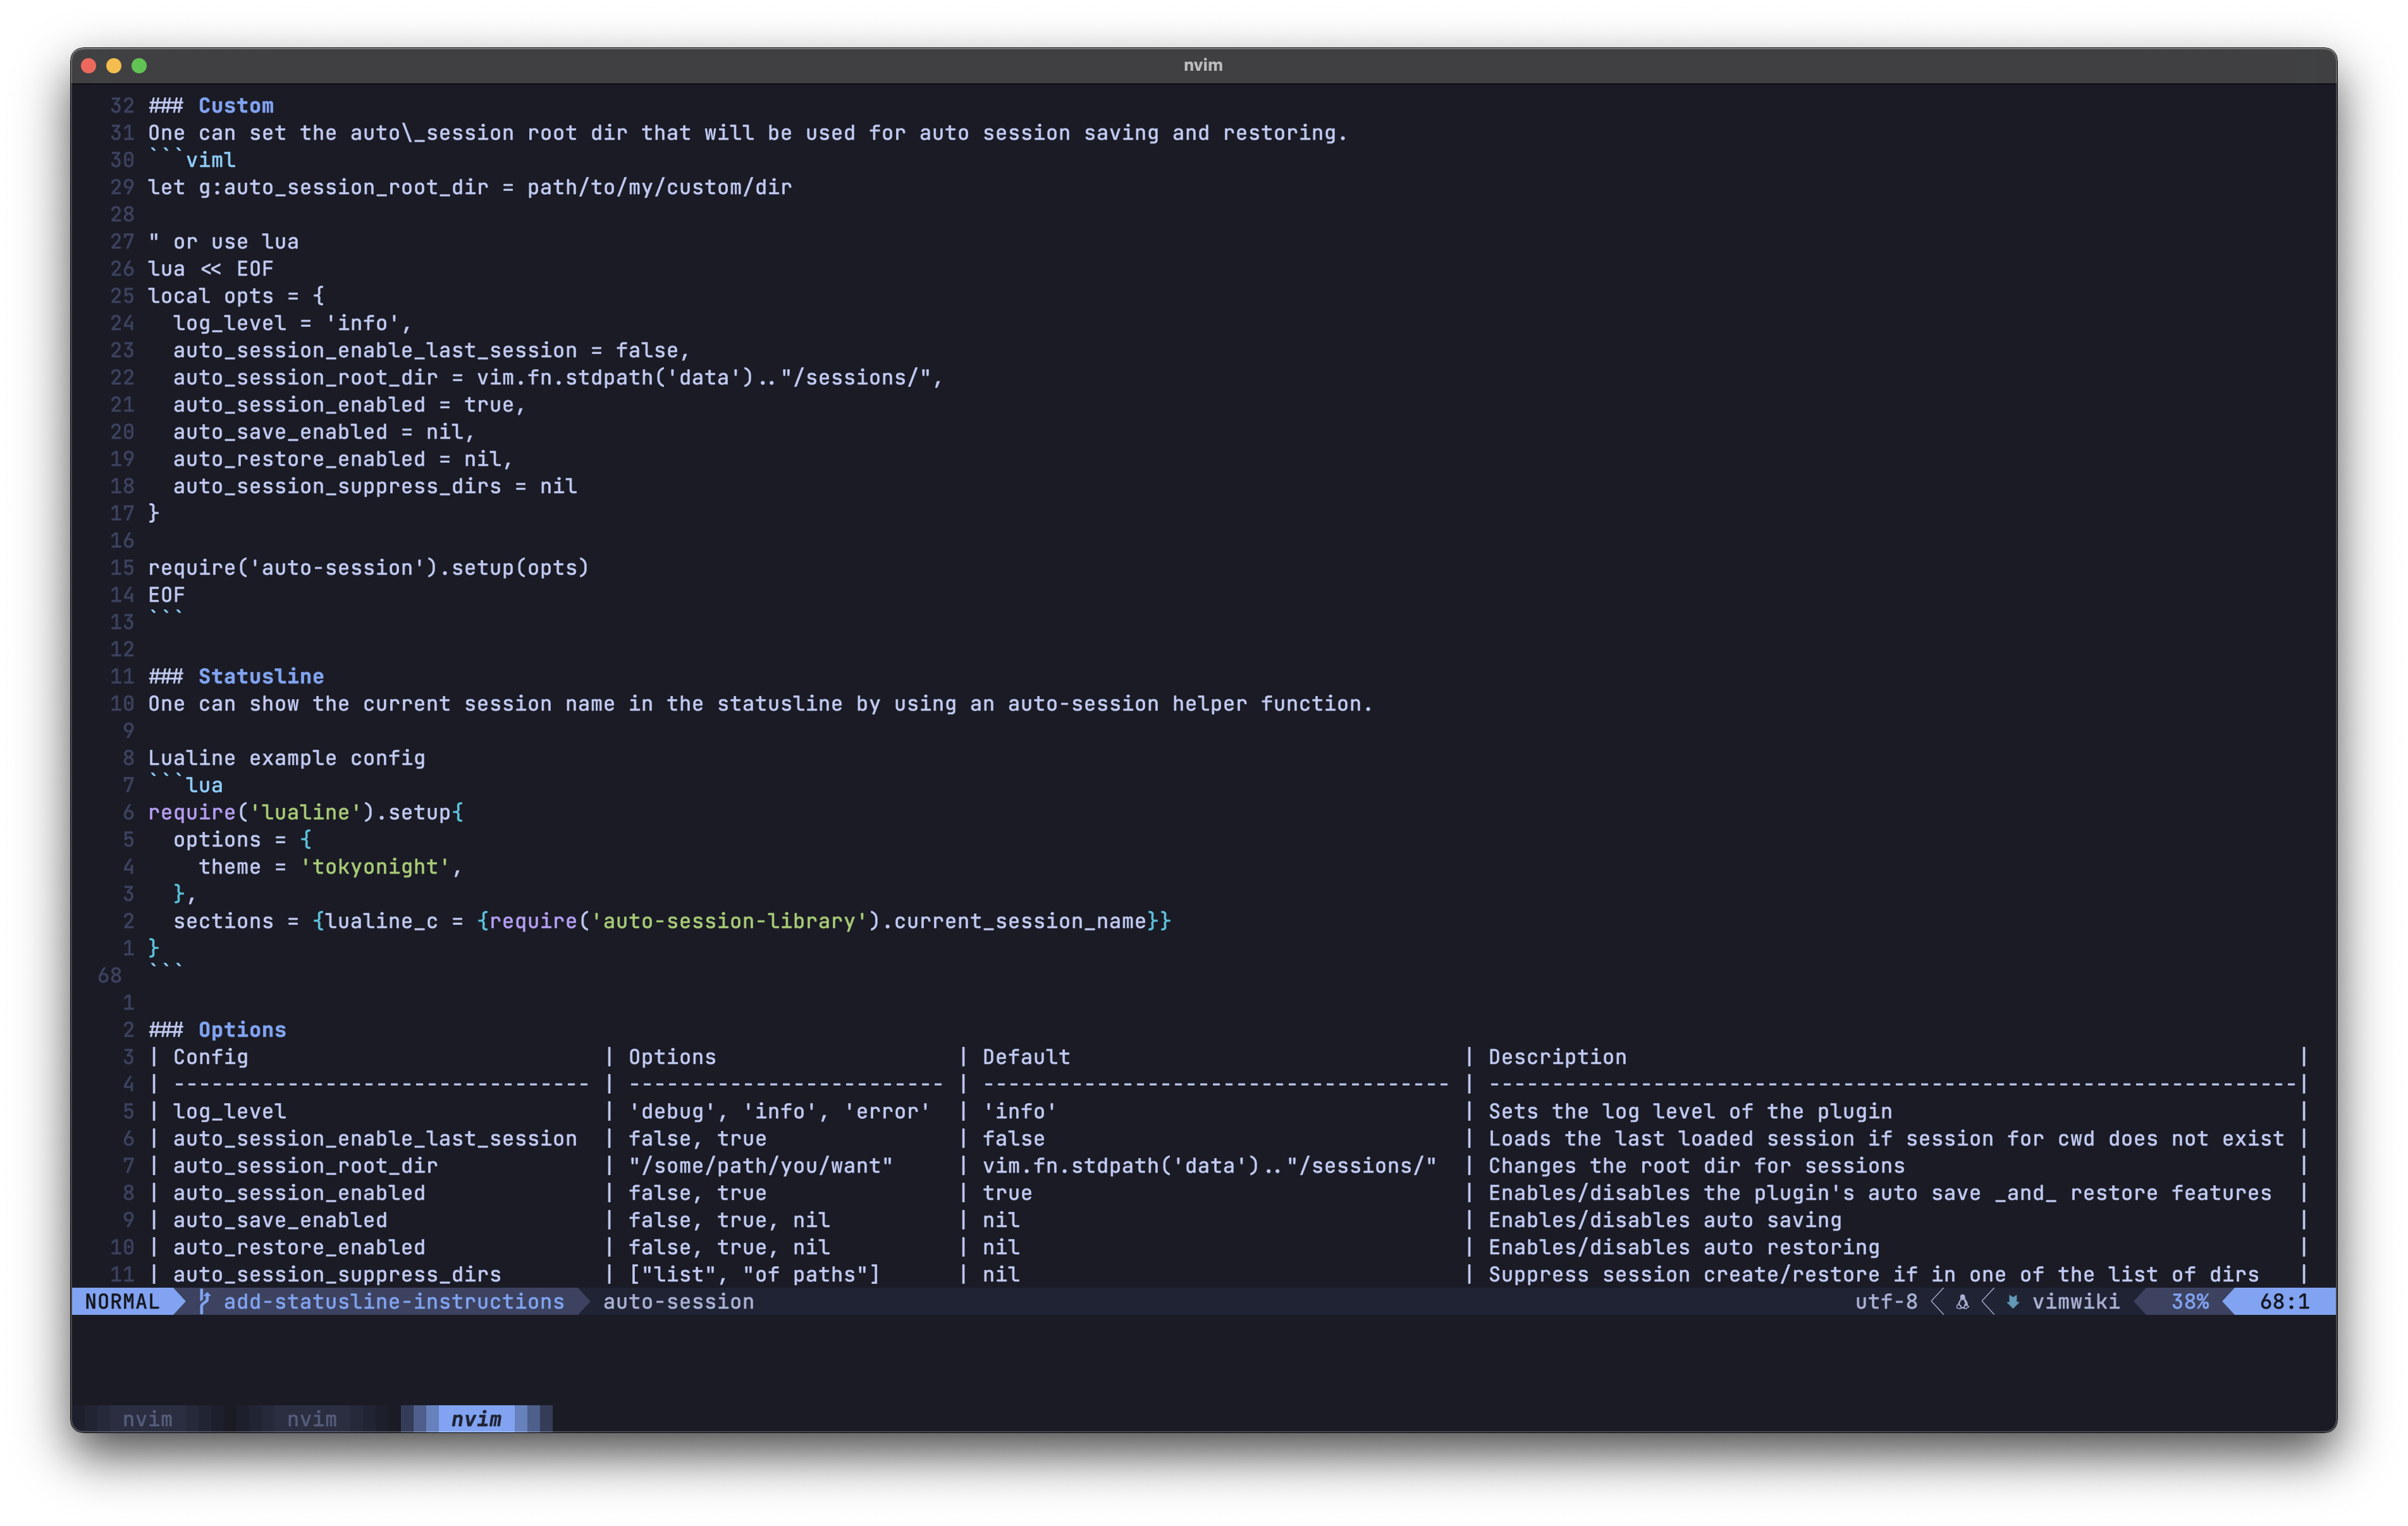The width and height of the screenshot is (2408, 1526).
Task: Click the 'Lualine example config' line
Action: [x=286, y=758]
